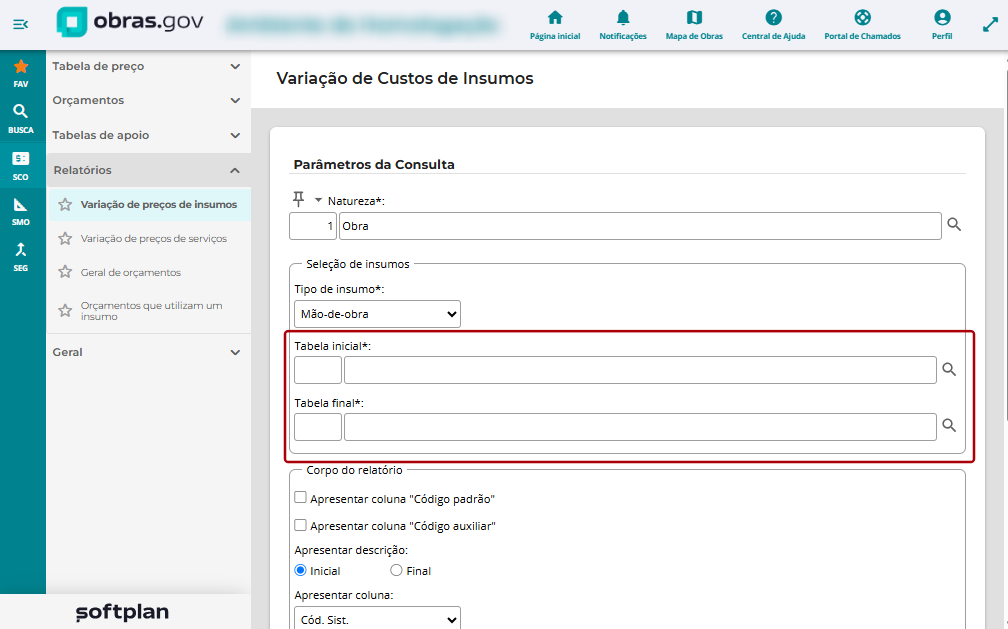This screenshot has height=629, width=1008.
Task: Select SCO module in sidebar
Action: (x=21, y=166)
